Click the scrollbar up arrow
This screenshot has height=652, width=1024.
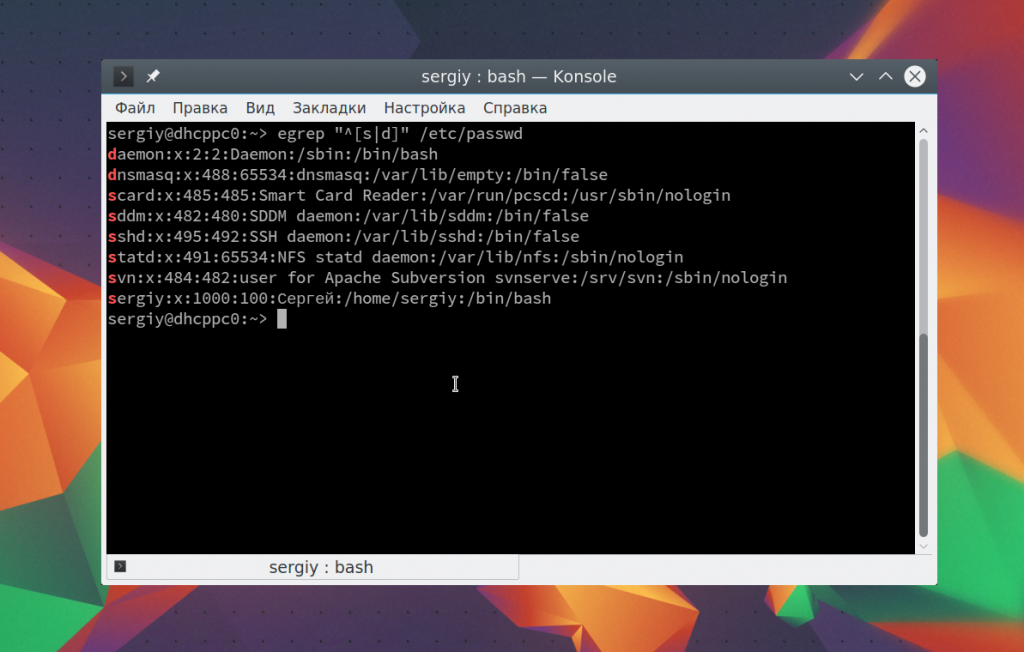(x=923, y=131)
